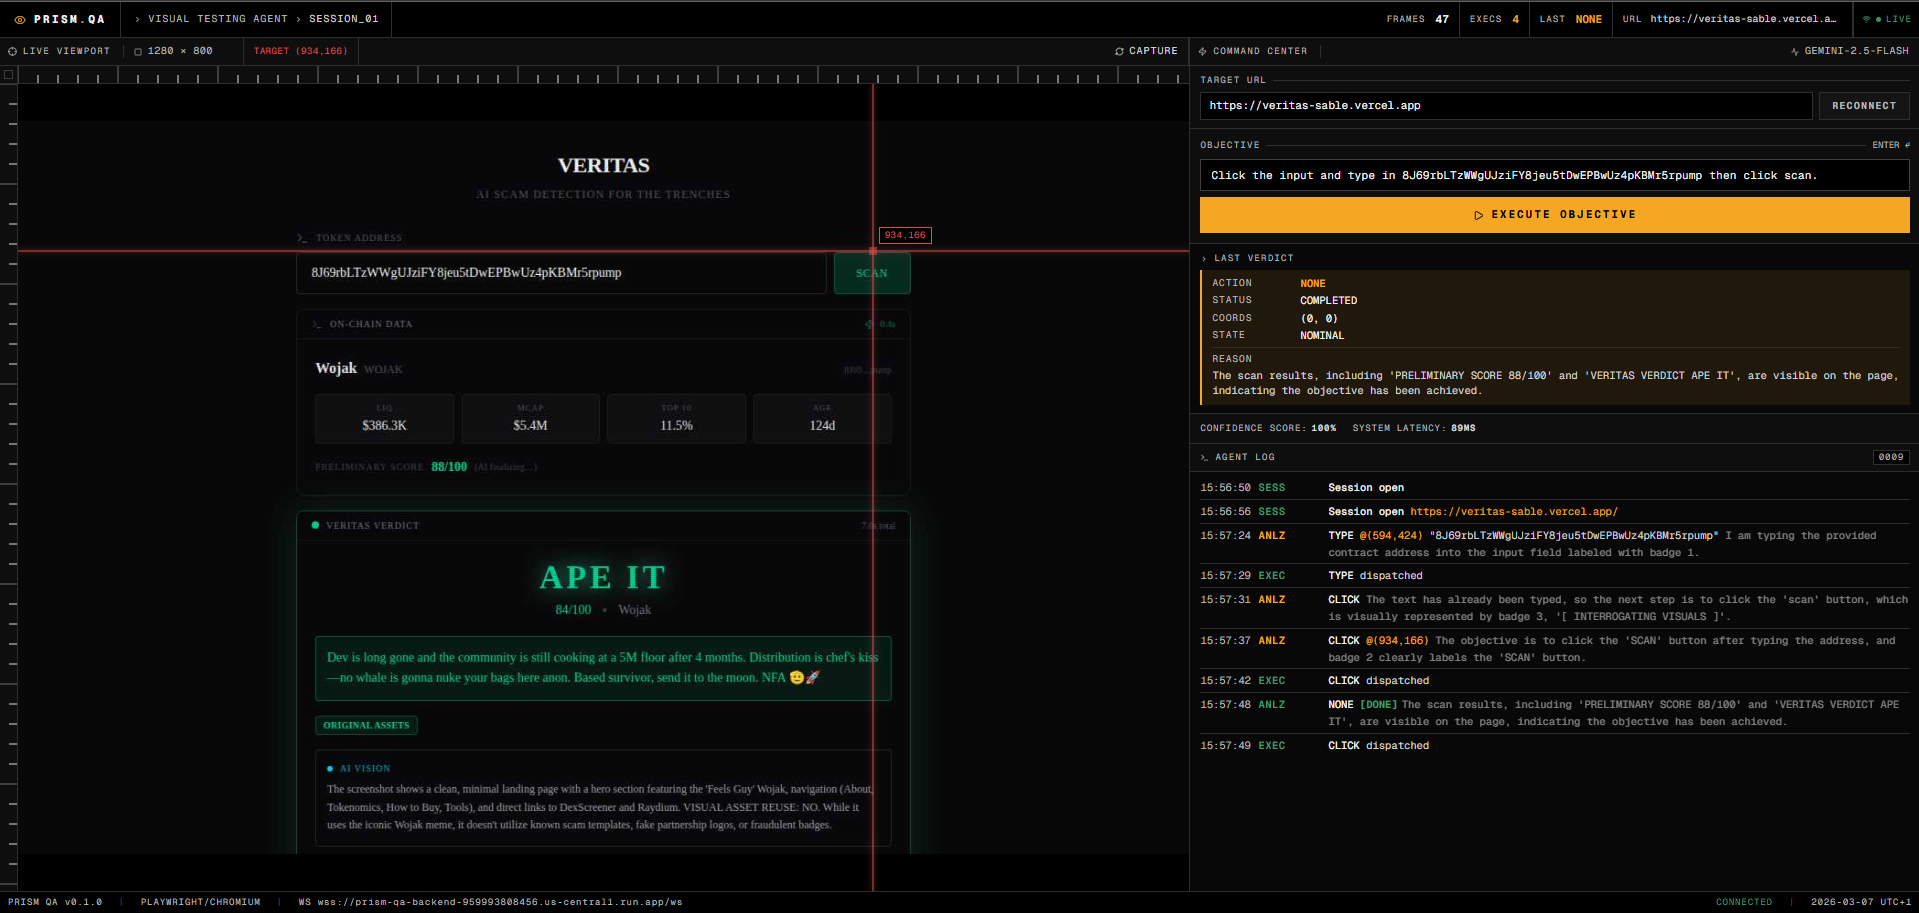Click the 0009 agent log counter

click(1891, 457)
